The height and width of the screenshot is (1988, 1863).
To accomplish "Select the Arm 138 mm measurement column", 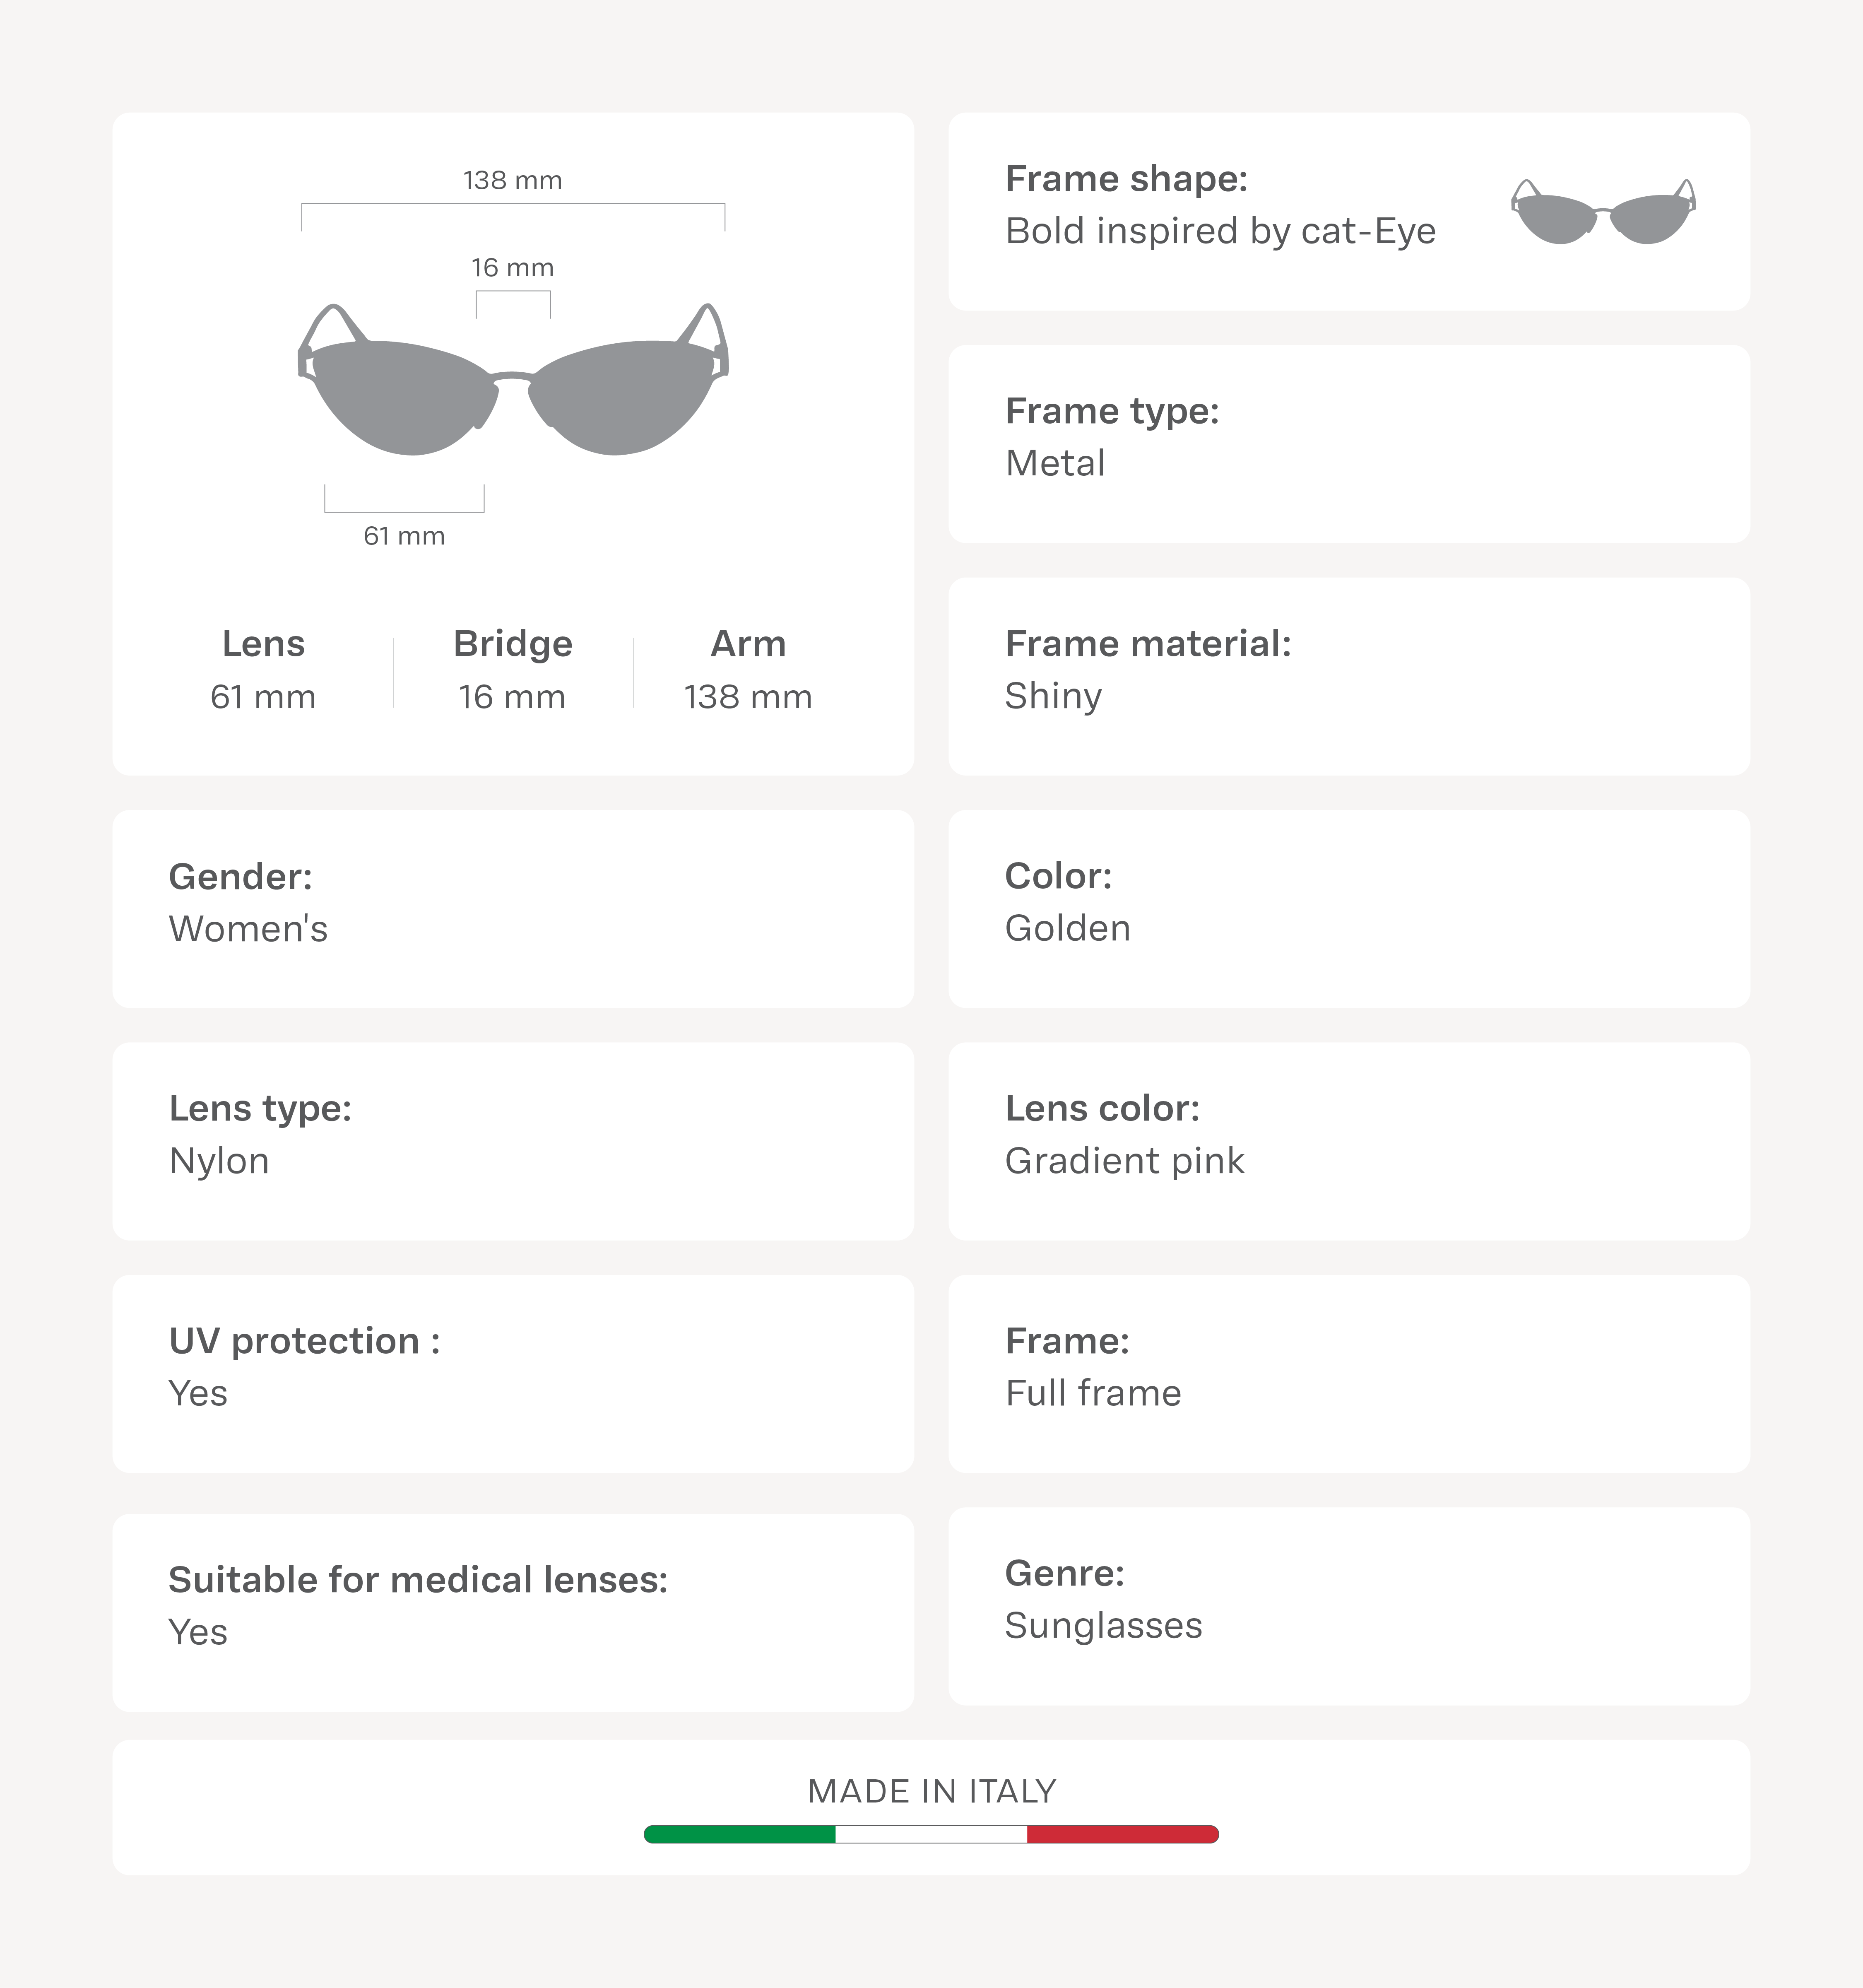I will coord(748,670).
